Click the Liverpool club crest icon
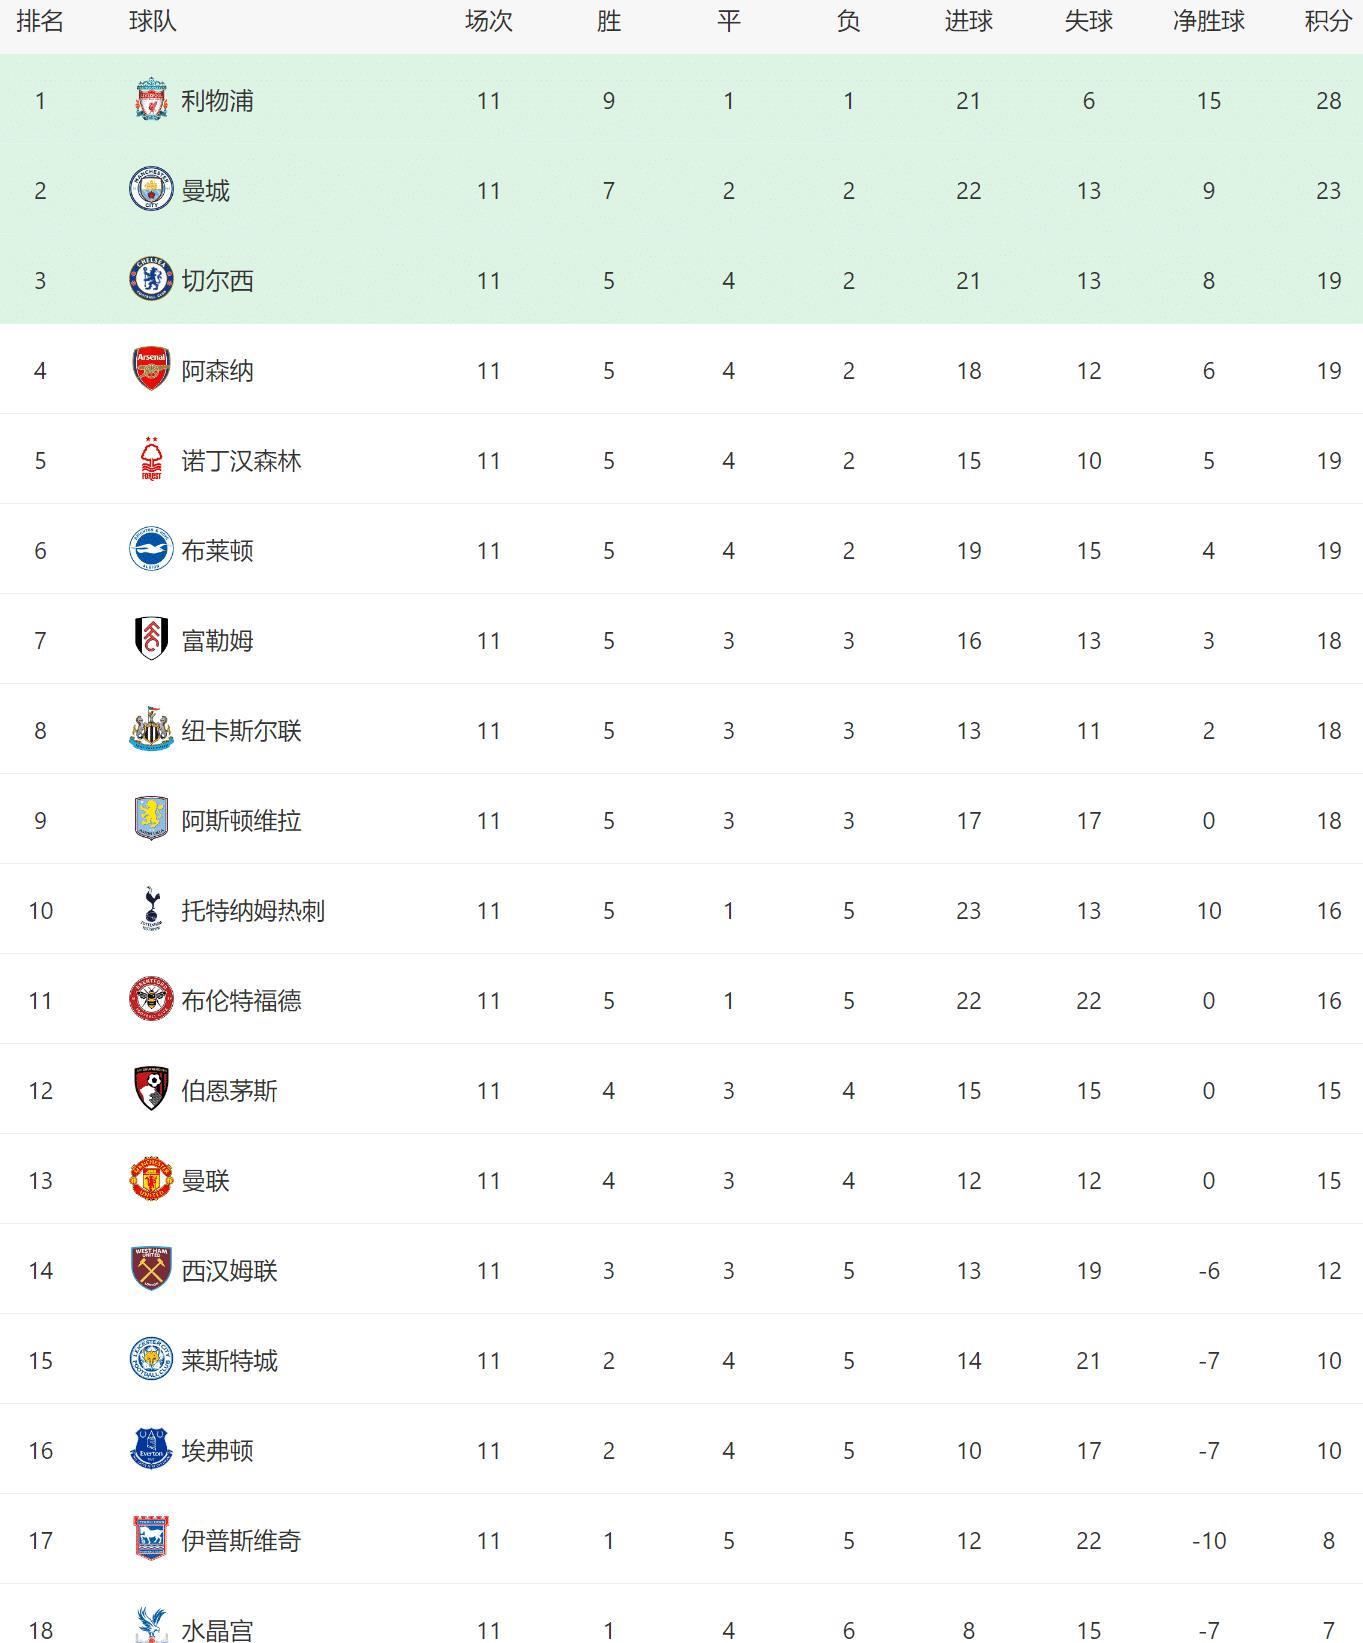Screen dimensions: 1363x1643 [151, 100]
